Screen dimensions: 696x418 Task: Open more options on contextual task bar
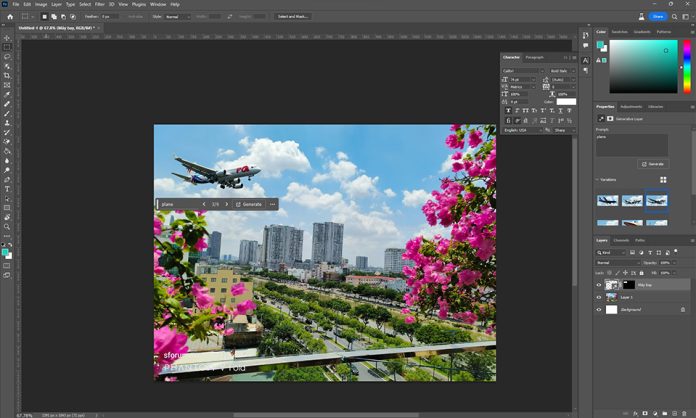point(272,204)
